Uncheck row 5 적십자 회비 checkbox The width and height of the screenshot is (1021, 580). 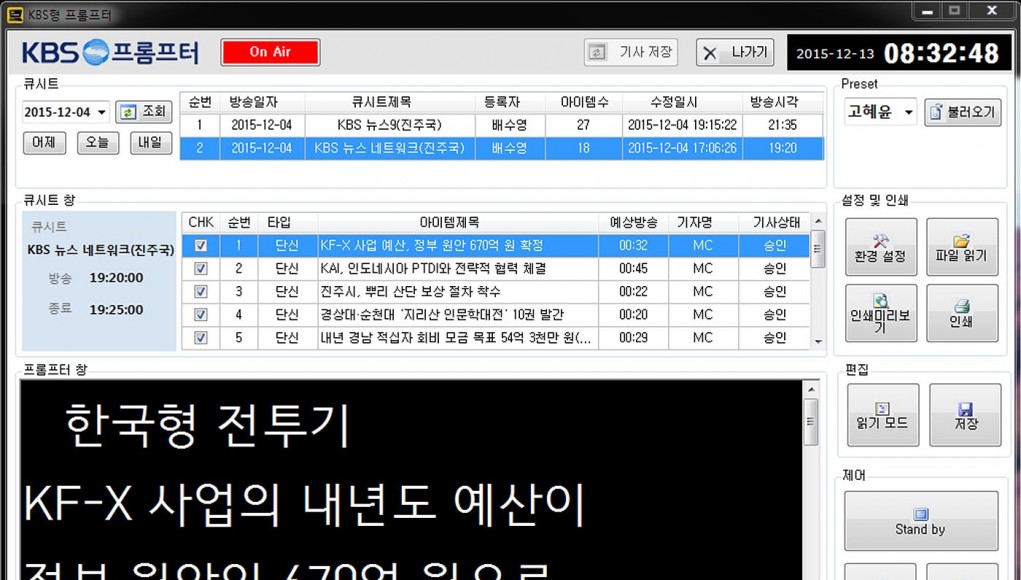[x=201, y=338]
